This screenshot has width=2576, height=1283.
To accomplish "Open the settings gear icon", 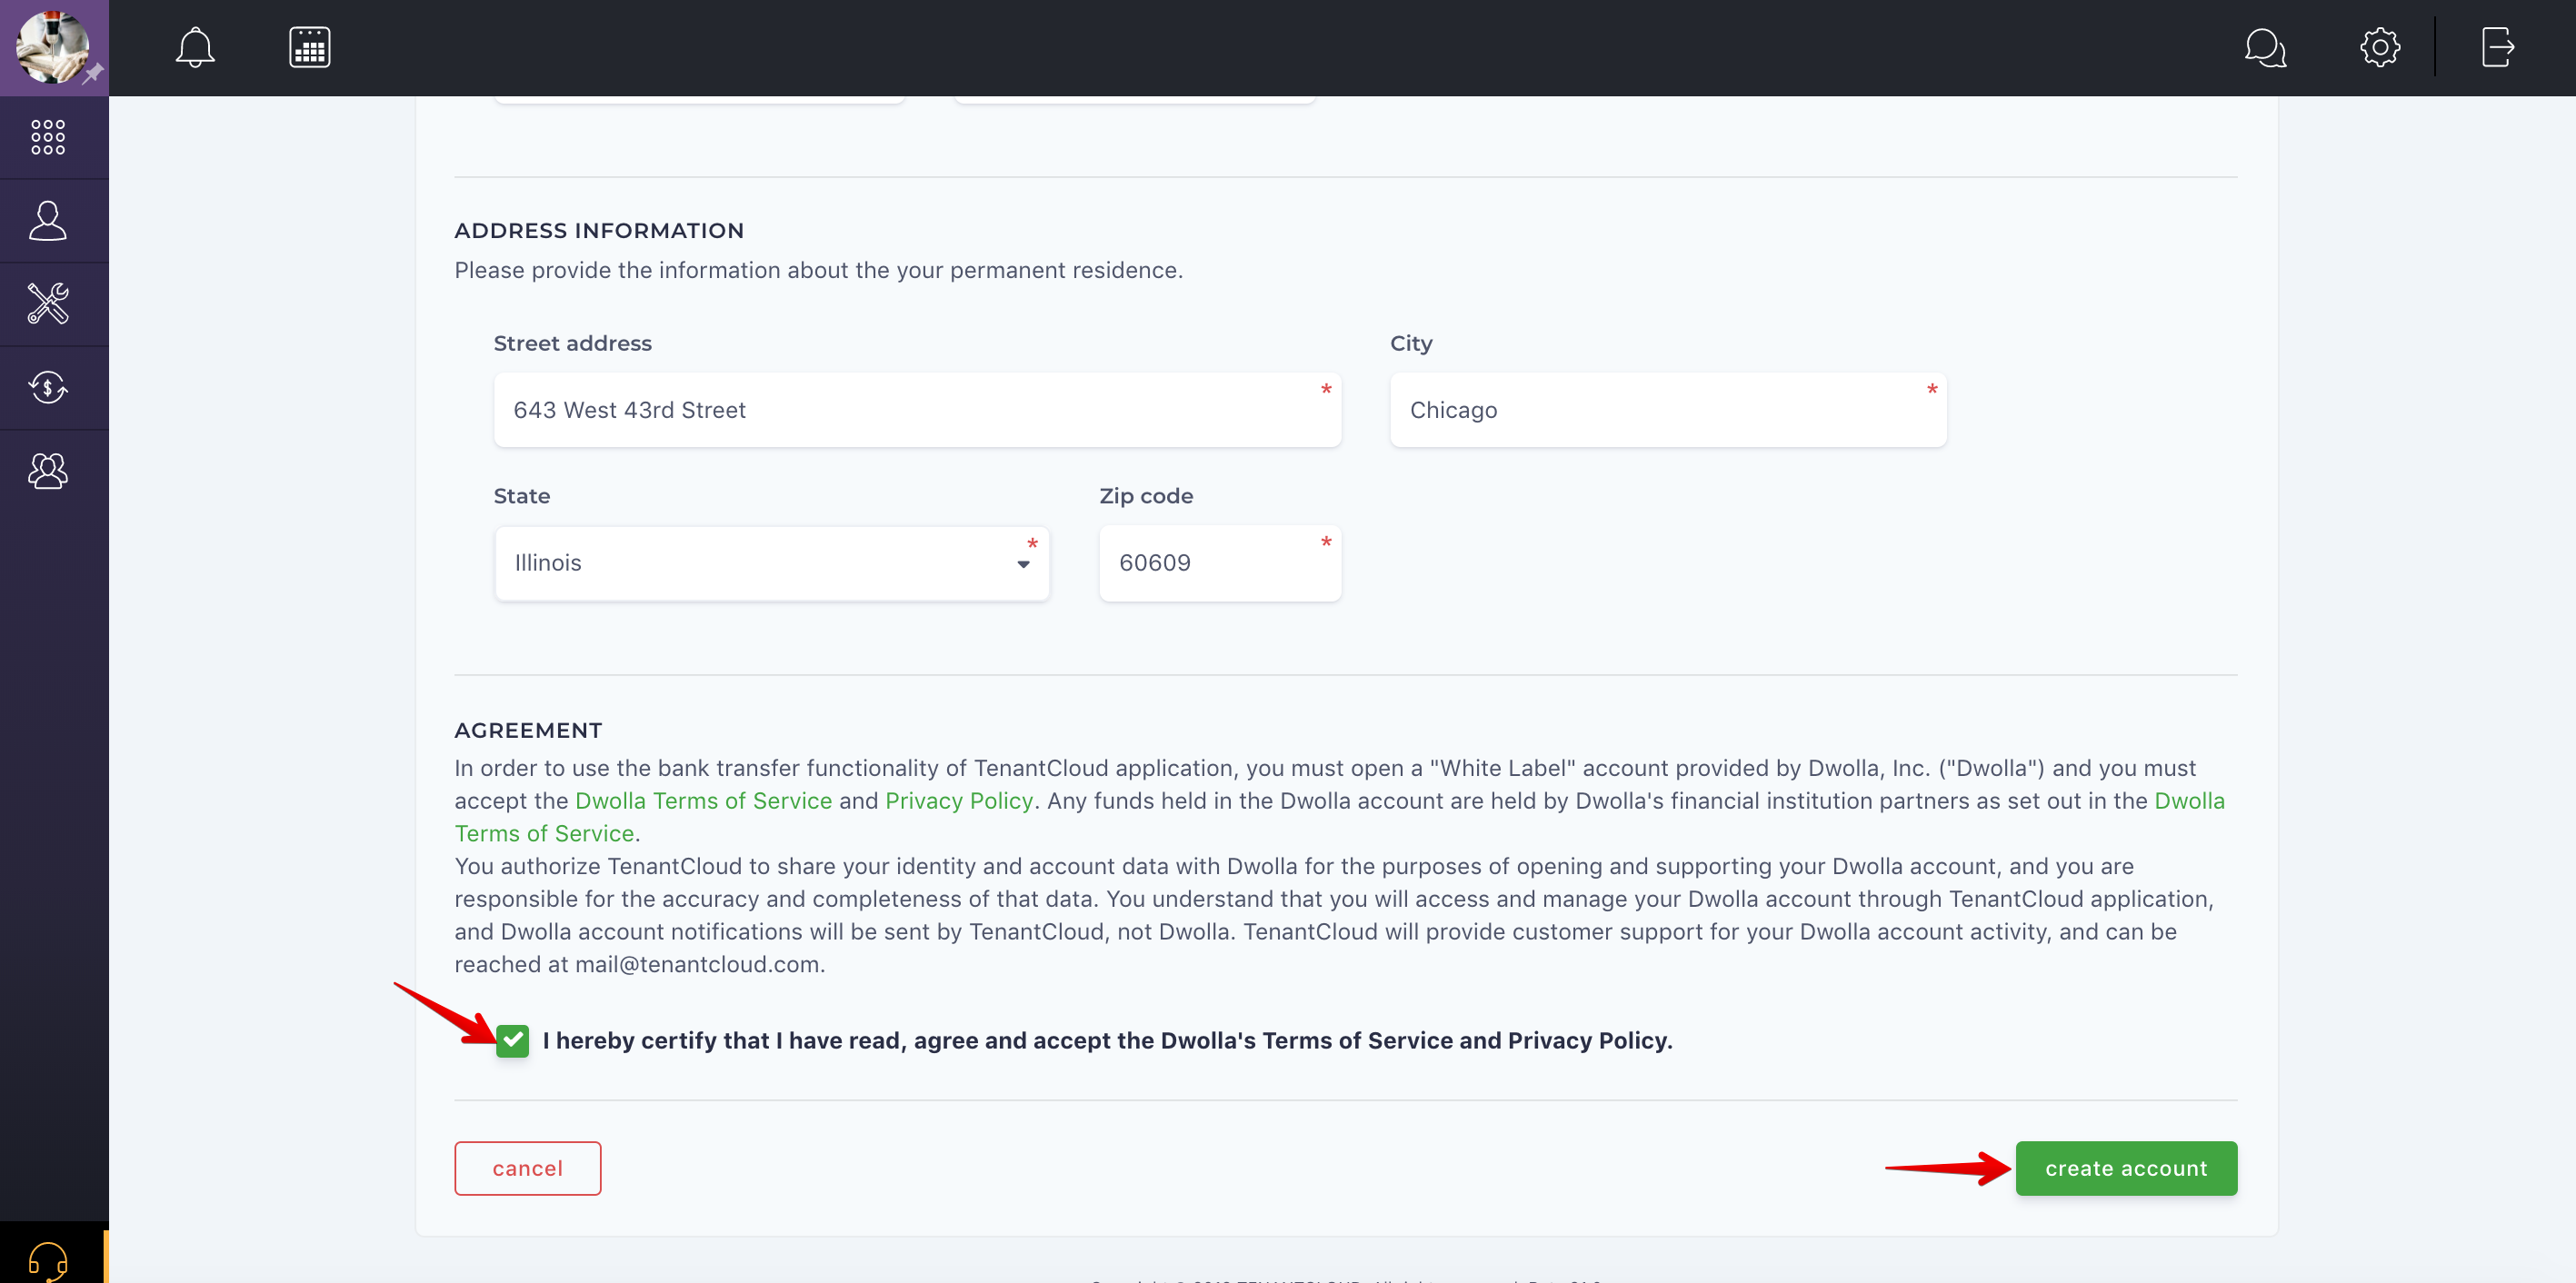I will pyautogui.click(x=2380, y=47).
